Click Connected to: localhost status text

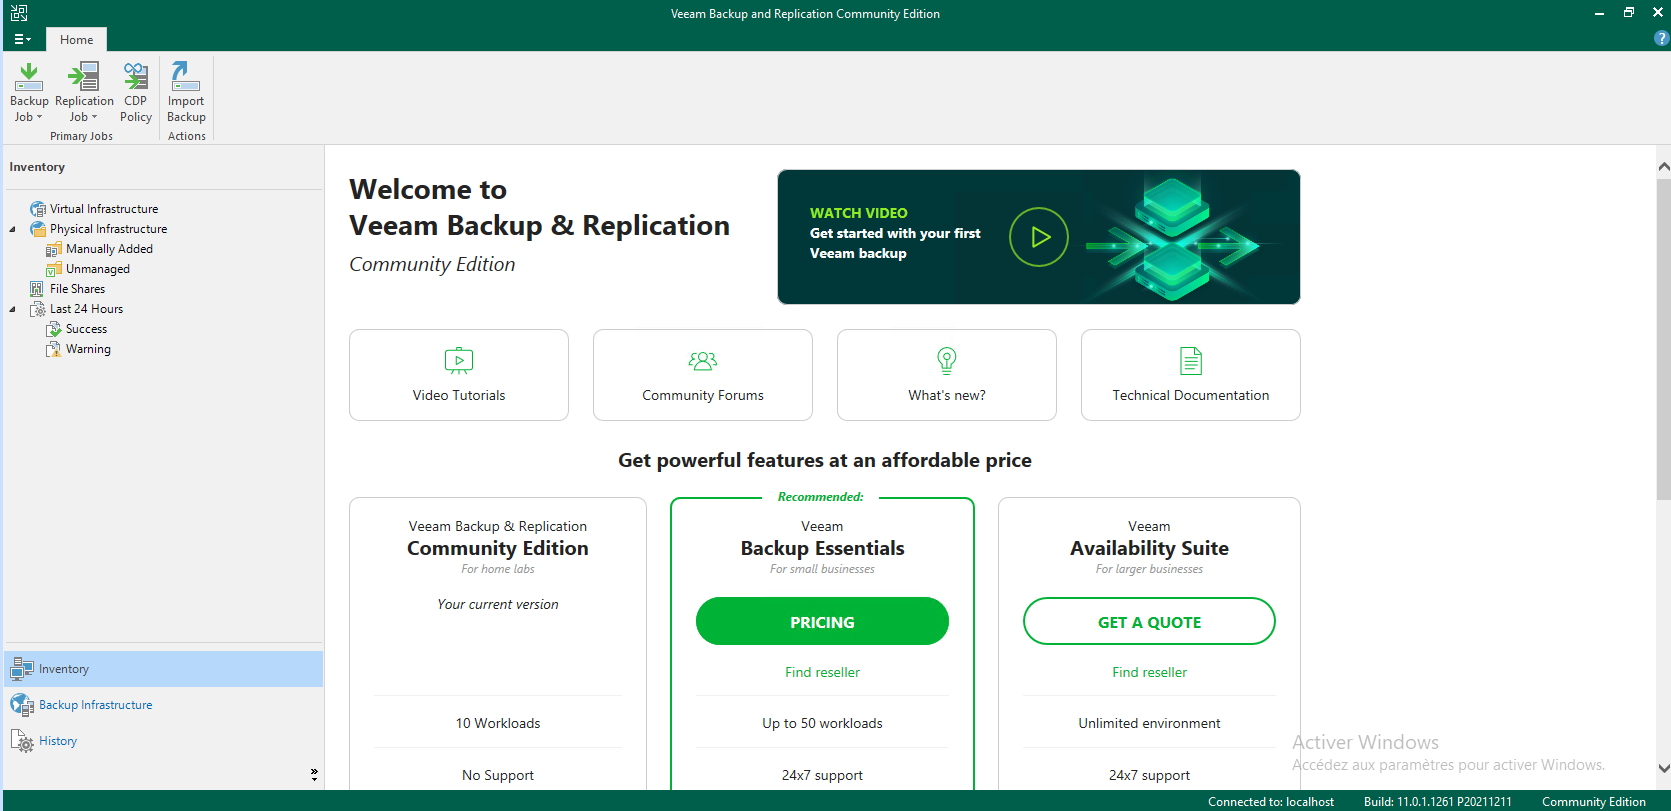pyautogui.click(x=1270, y=802)
